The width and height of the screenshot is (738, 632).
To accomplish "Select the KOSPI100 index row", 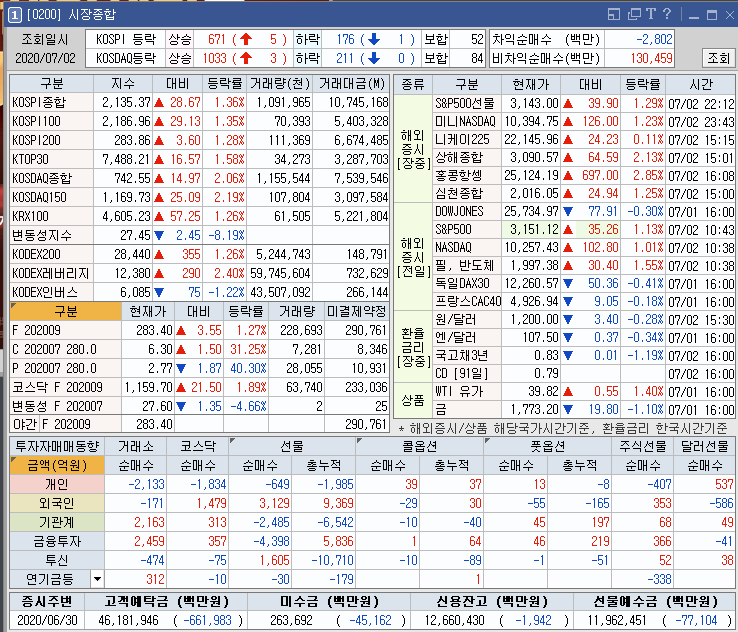I will 200,121.
